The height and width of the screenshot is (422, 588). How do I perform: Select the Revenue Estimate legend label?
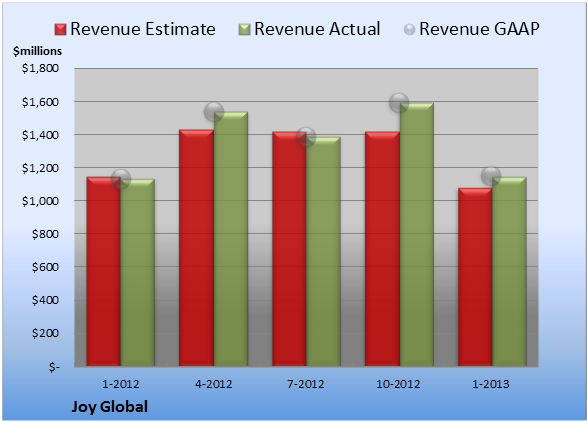[143, 29]
